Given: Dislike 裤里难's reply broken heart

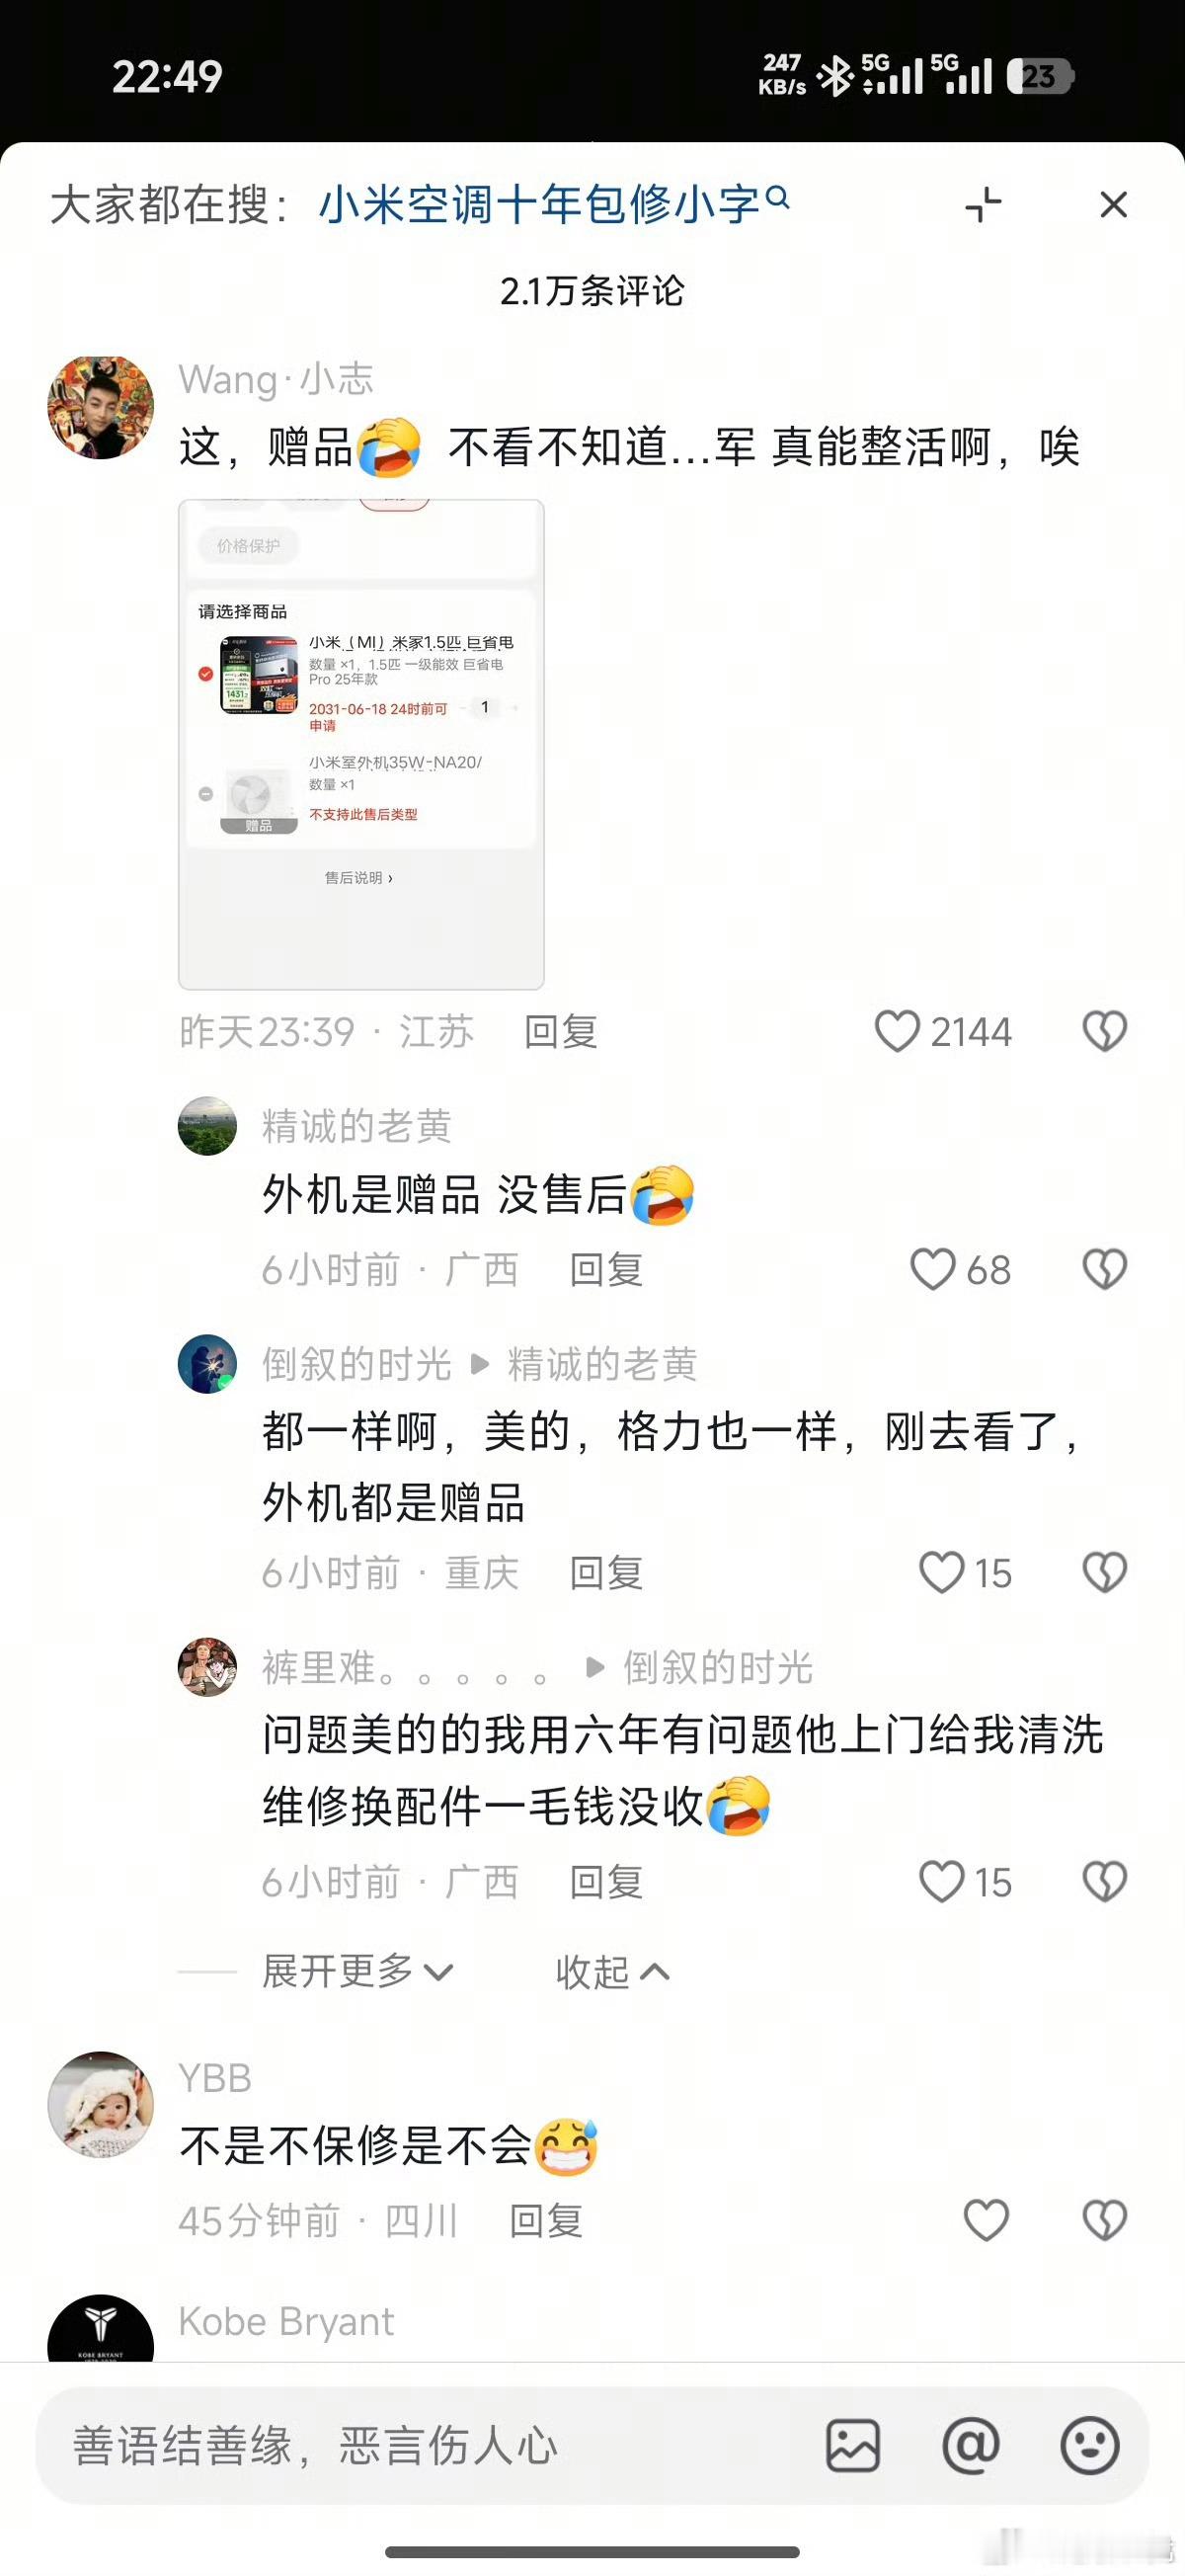Looking at the screenshot, I should tap(1105, 1882).
